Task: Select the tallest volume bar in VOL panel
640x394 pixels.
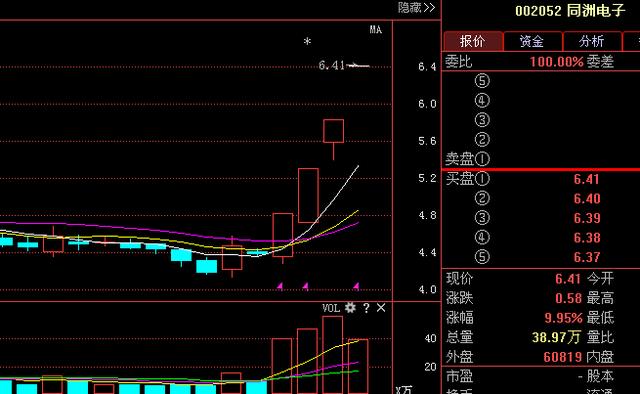Action: pyautogui.click(x=333, y=355)
